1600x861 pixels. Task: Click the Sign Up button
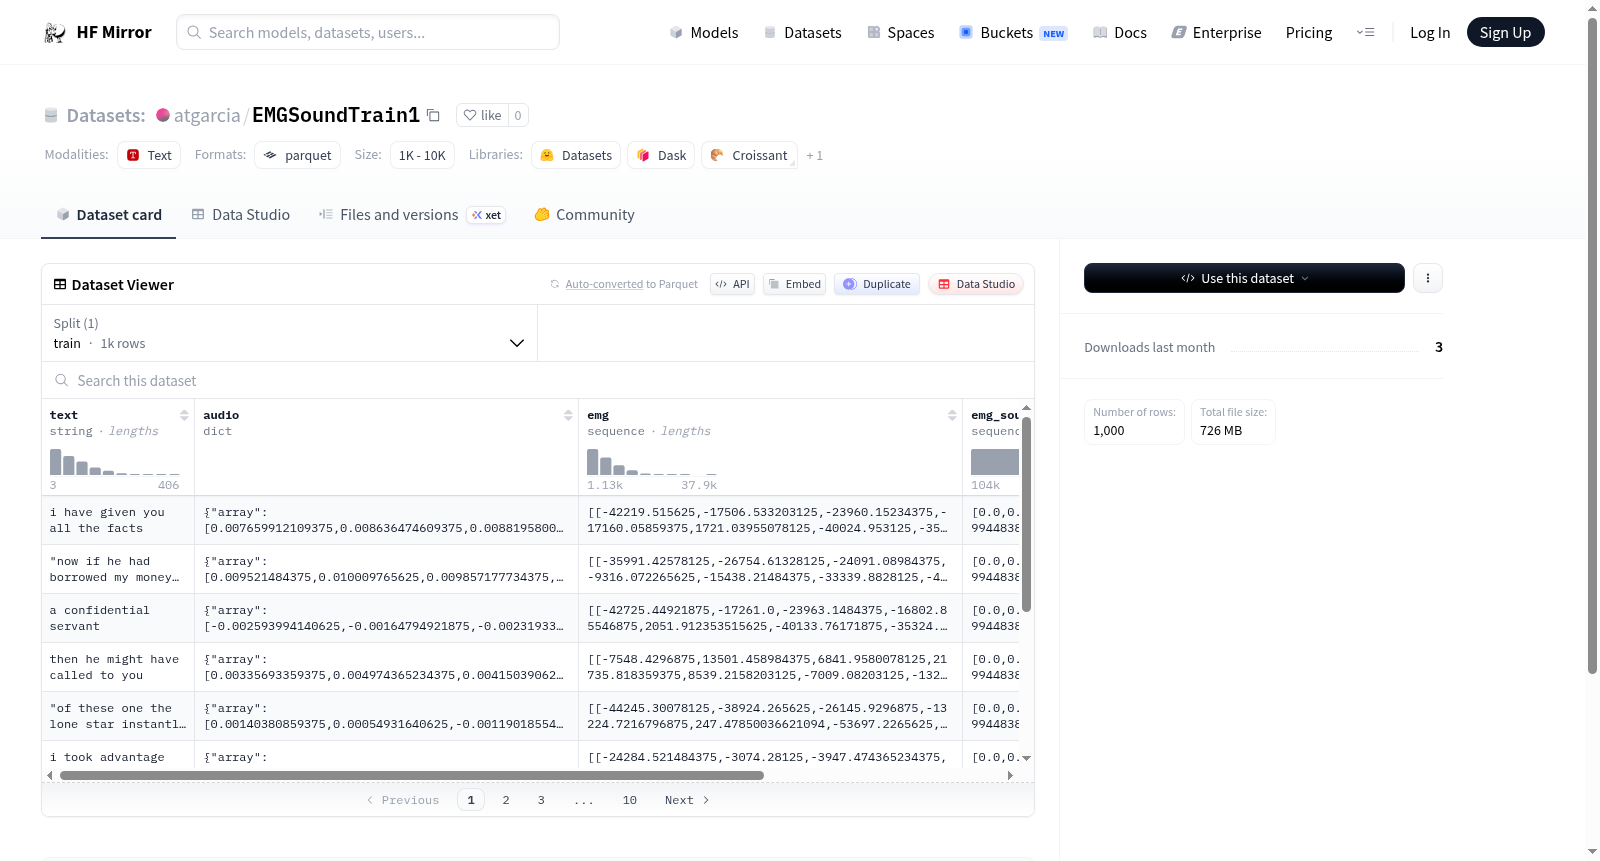click(x=1505, y=33)
